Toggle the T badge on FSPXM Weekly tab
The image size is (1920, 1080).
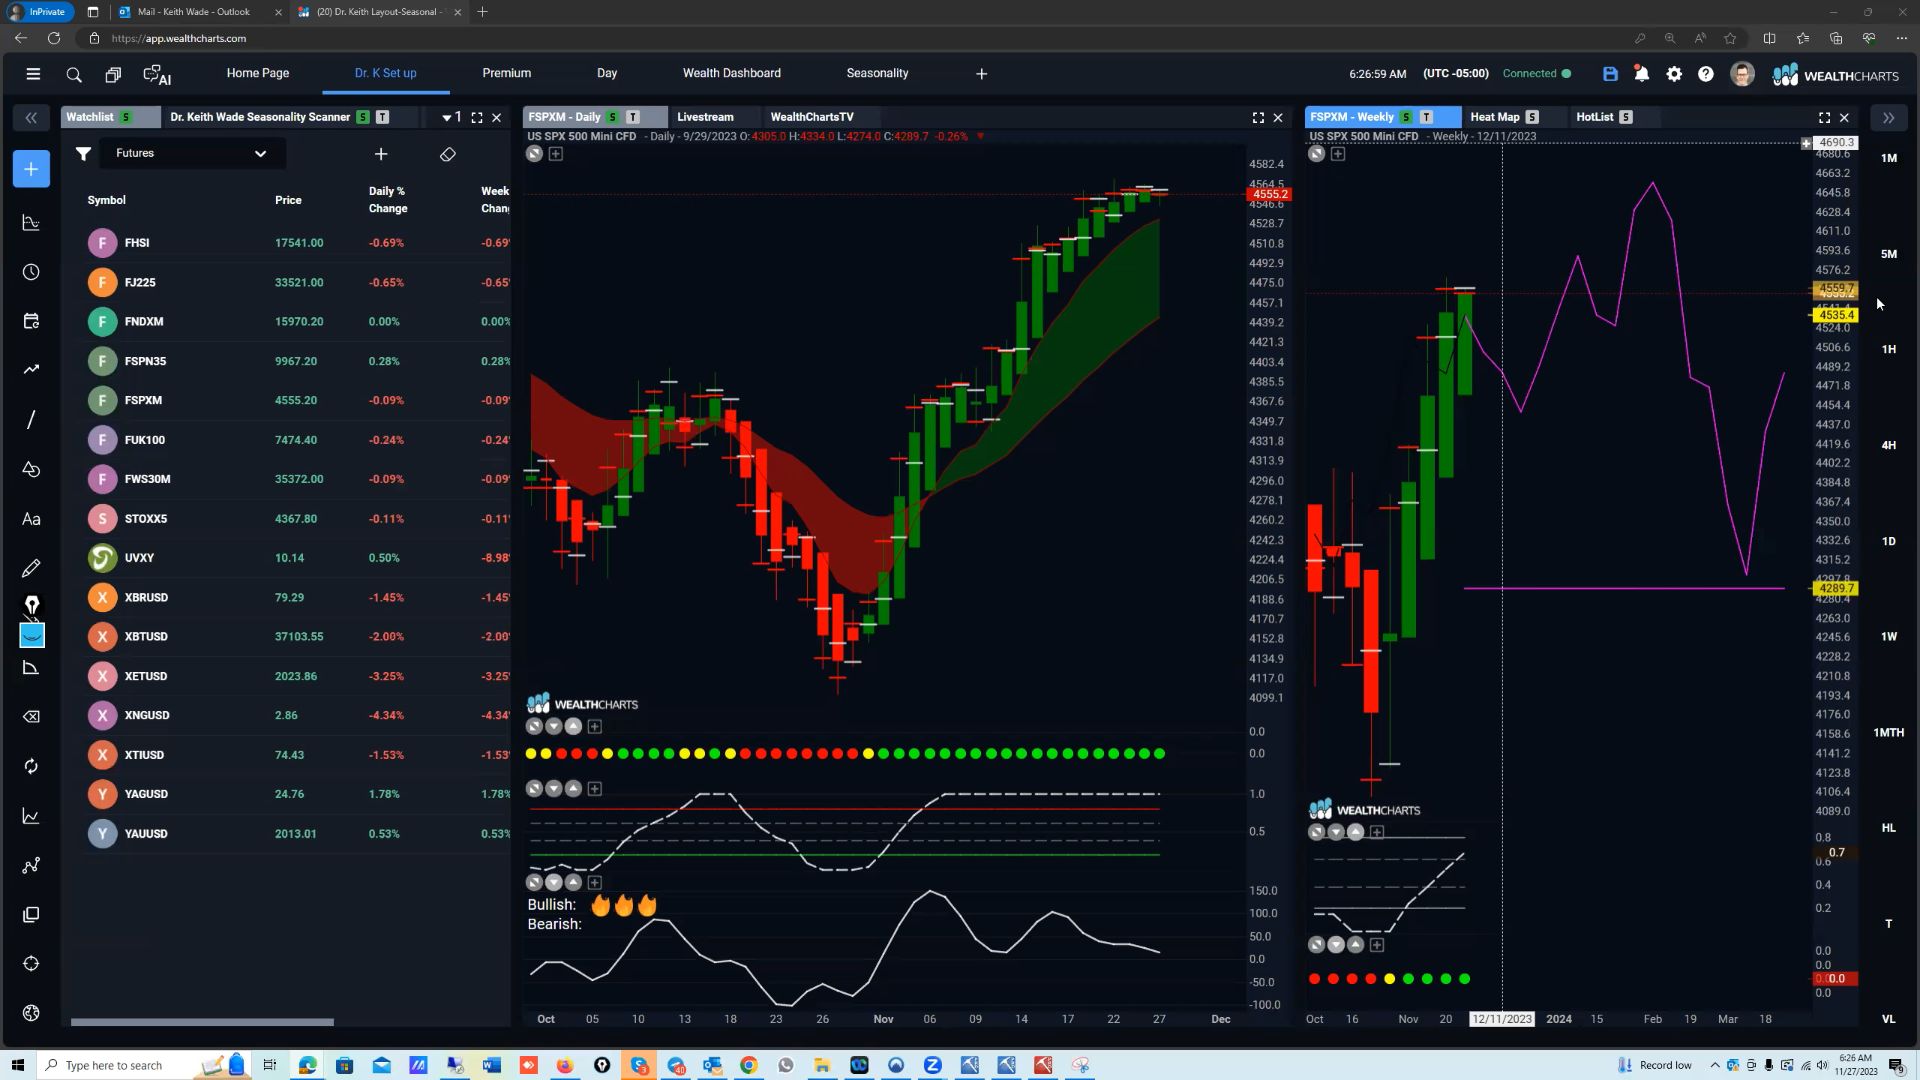pos(1426,118)
